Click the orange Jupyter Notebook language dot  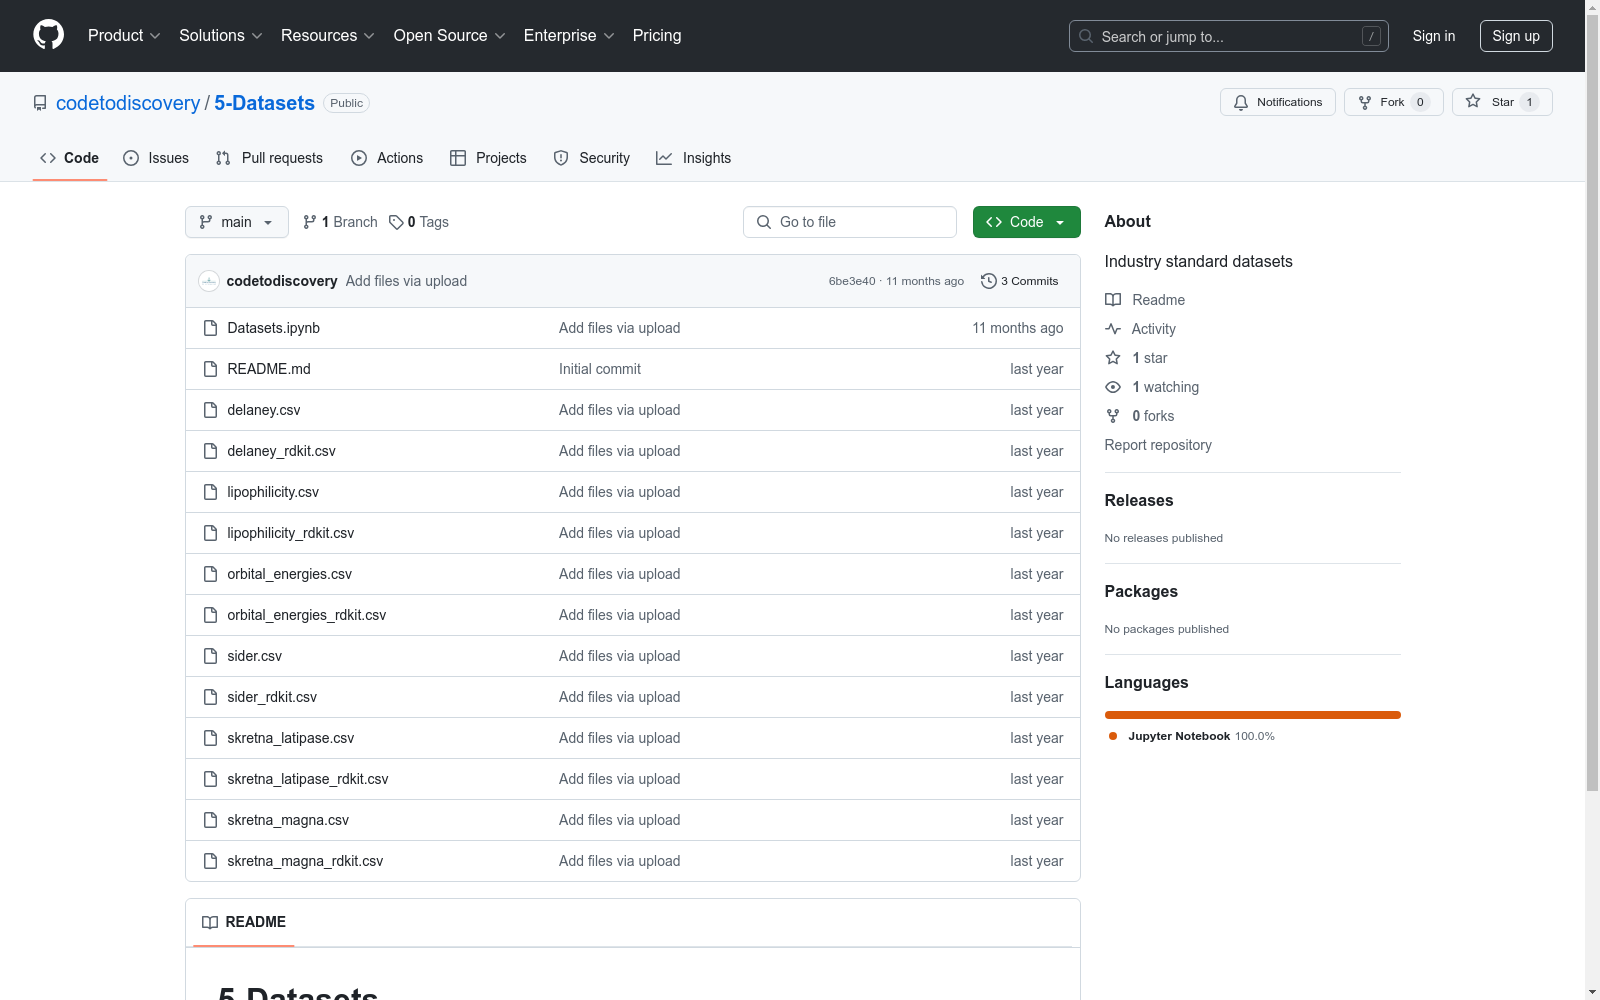click(x=1113, y=736)
